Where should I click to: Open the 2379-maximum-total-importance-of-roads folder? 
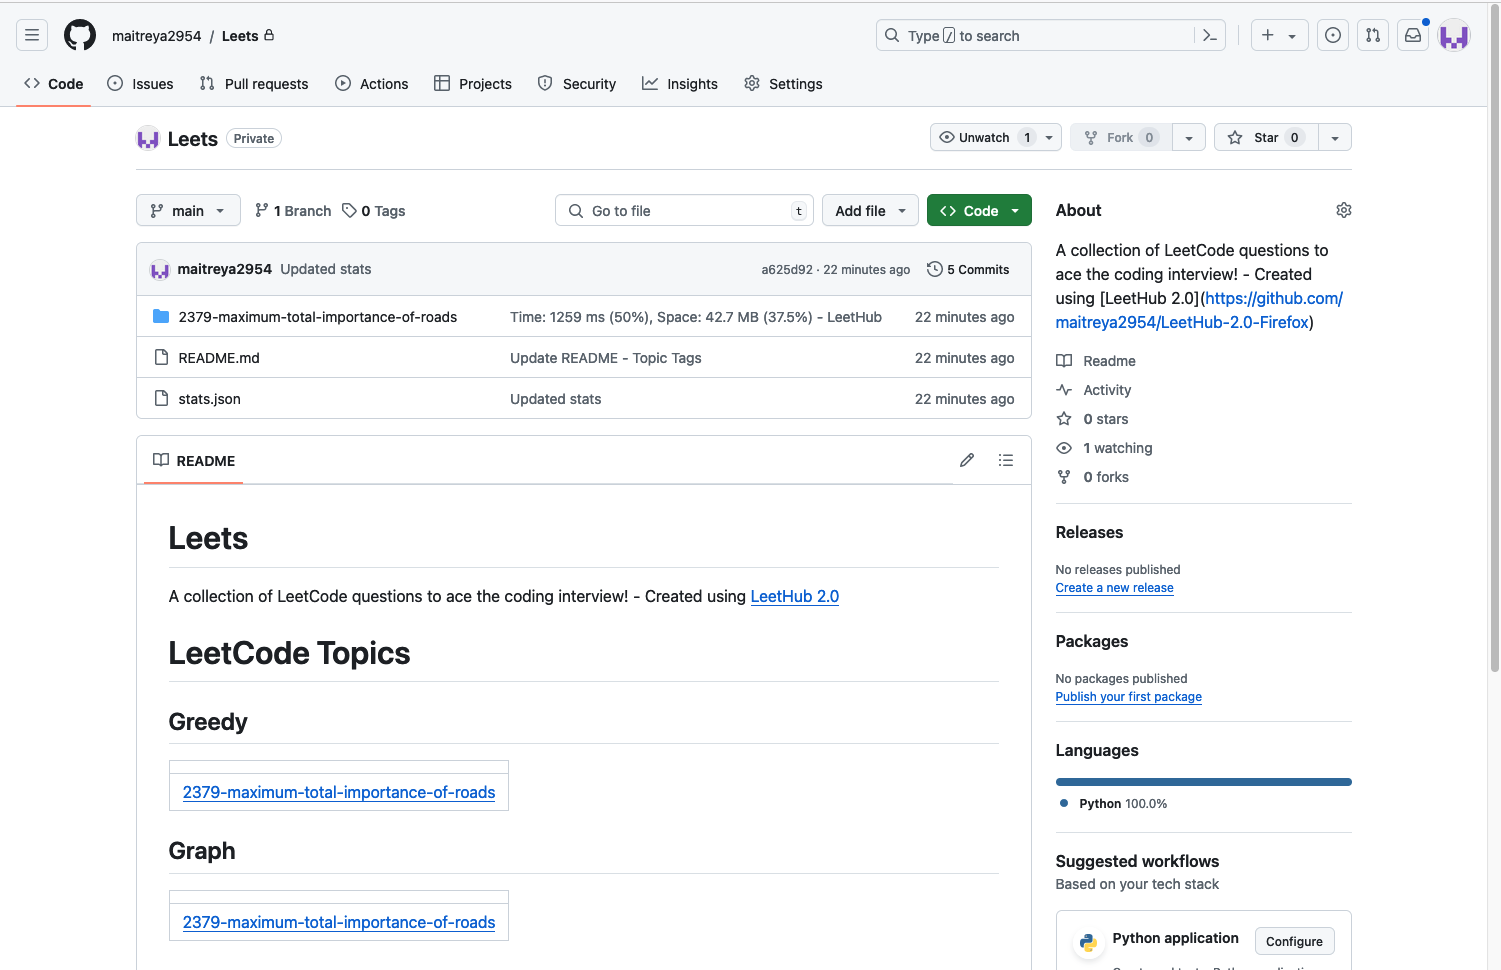pos(317,317)
